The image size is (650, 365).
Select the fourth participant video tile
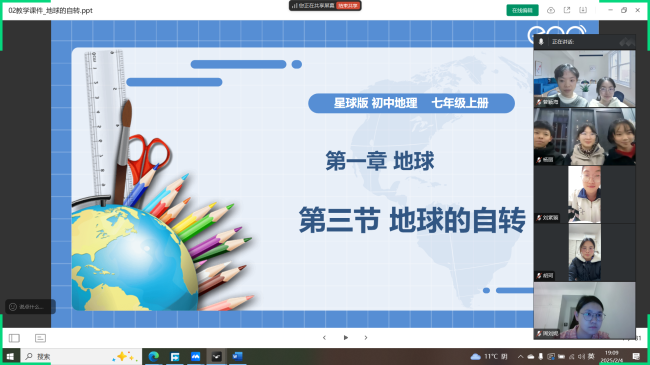pyautogui.click(x=585, y=253)
